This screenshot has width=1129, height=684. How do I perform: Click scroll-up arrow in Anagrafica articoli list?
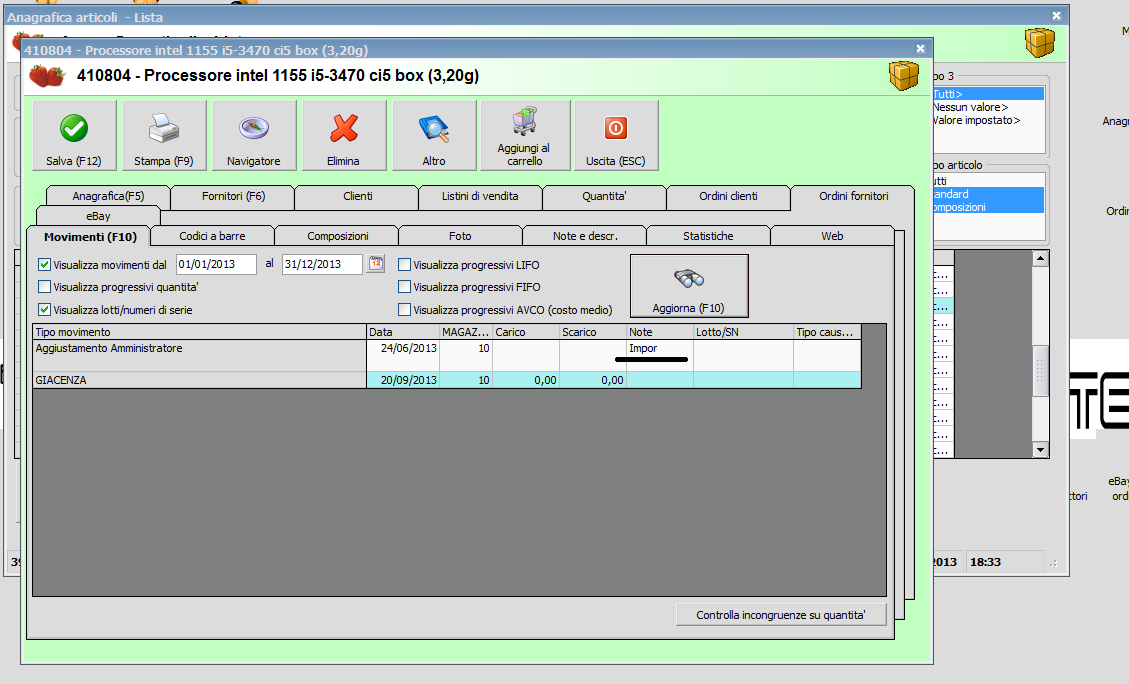click(1040, 258)
